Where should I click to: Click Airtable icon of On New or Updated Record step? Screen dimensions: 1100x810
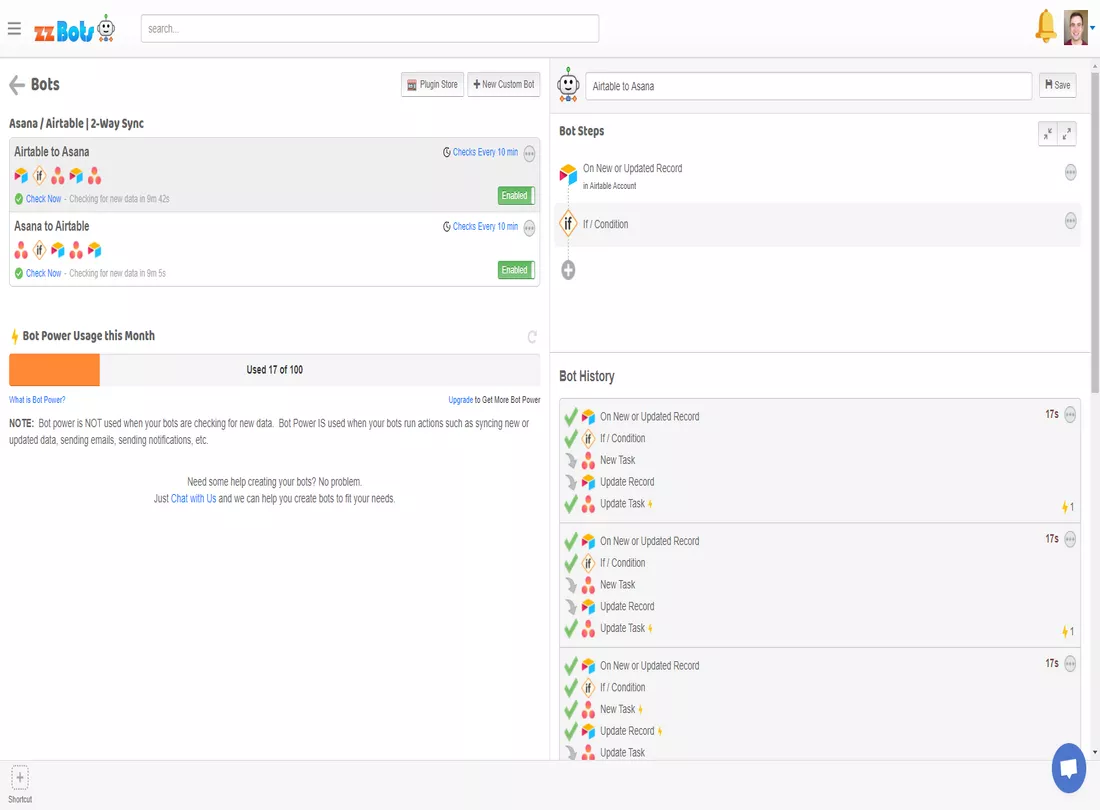pyautogui.click(x=568, y=173)
